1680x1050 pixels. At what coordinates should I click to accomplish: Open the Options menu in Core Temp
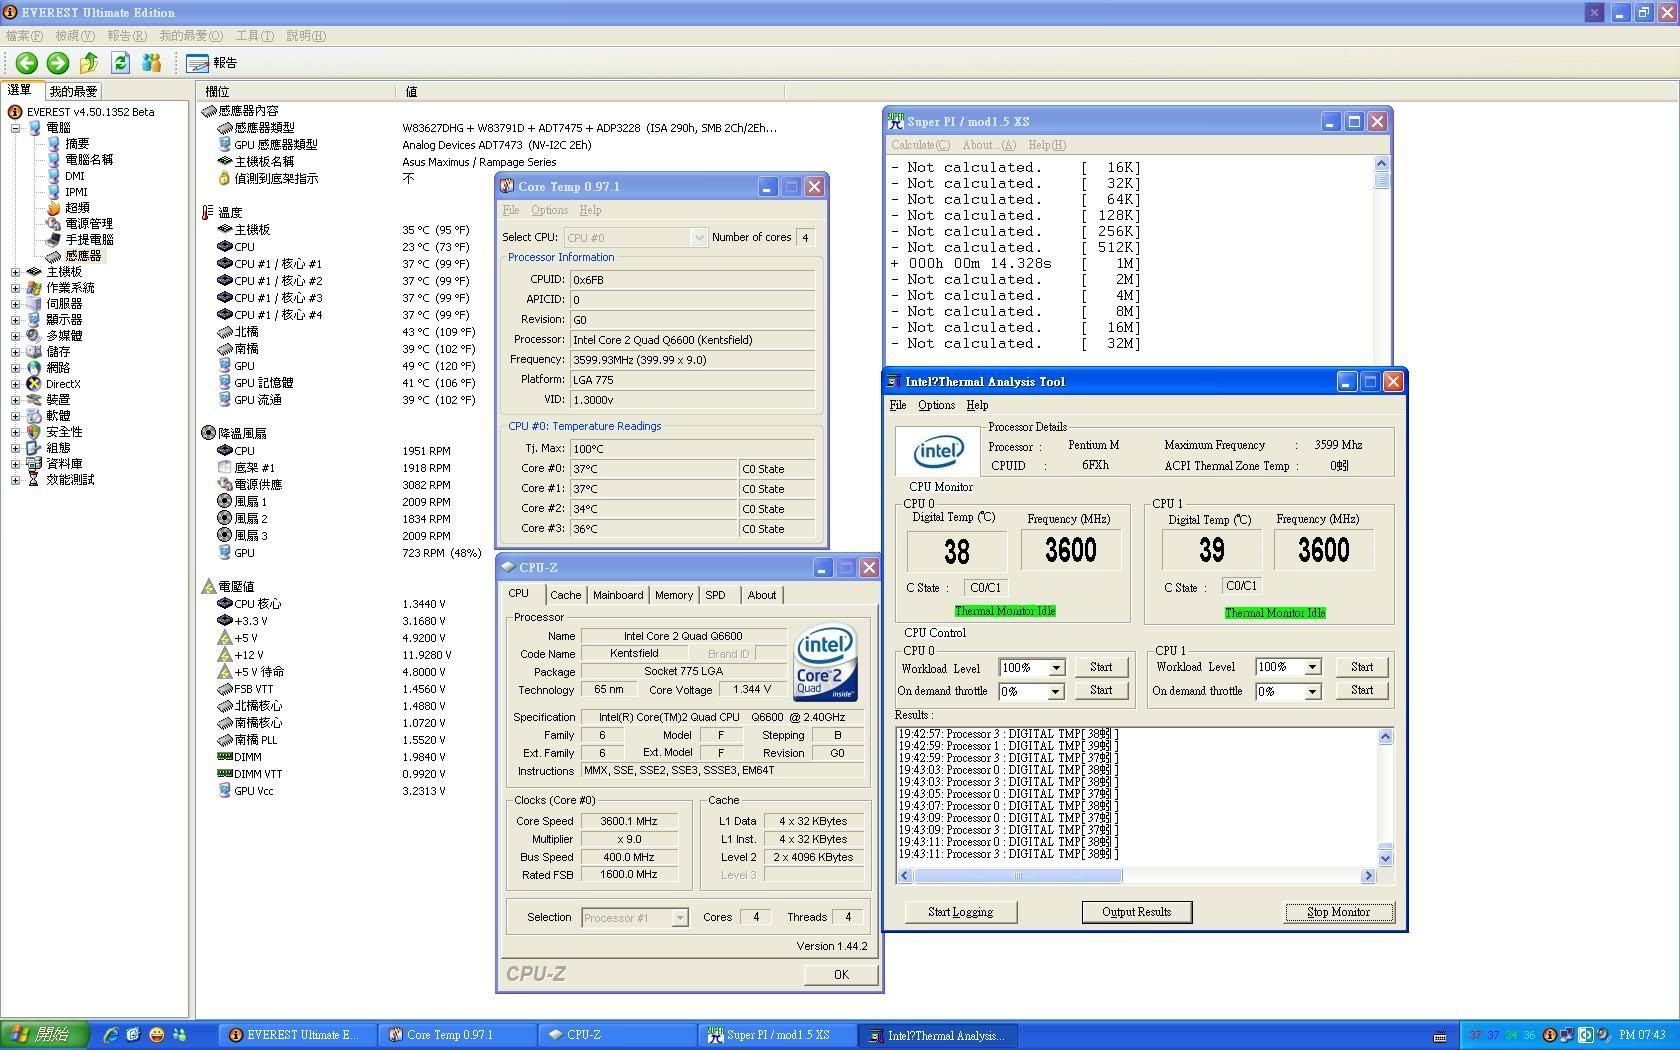click(549, 210)
